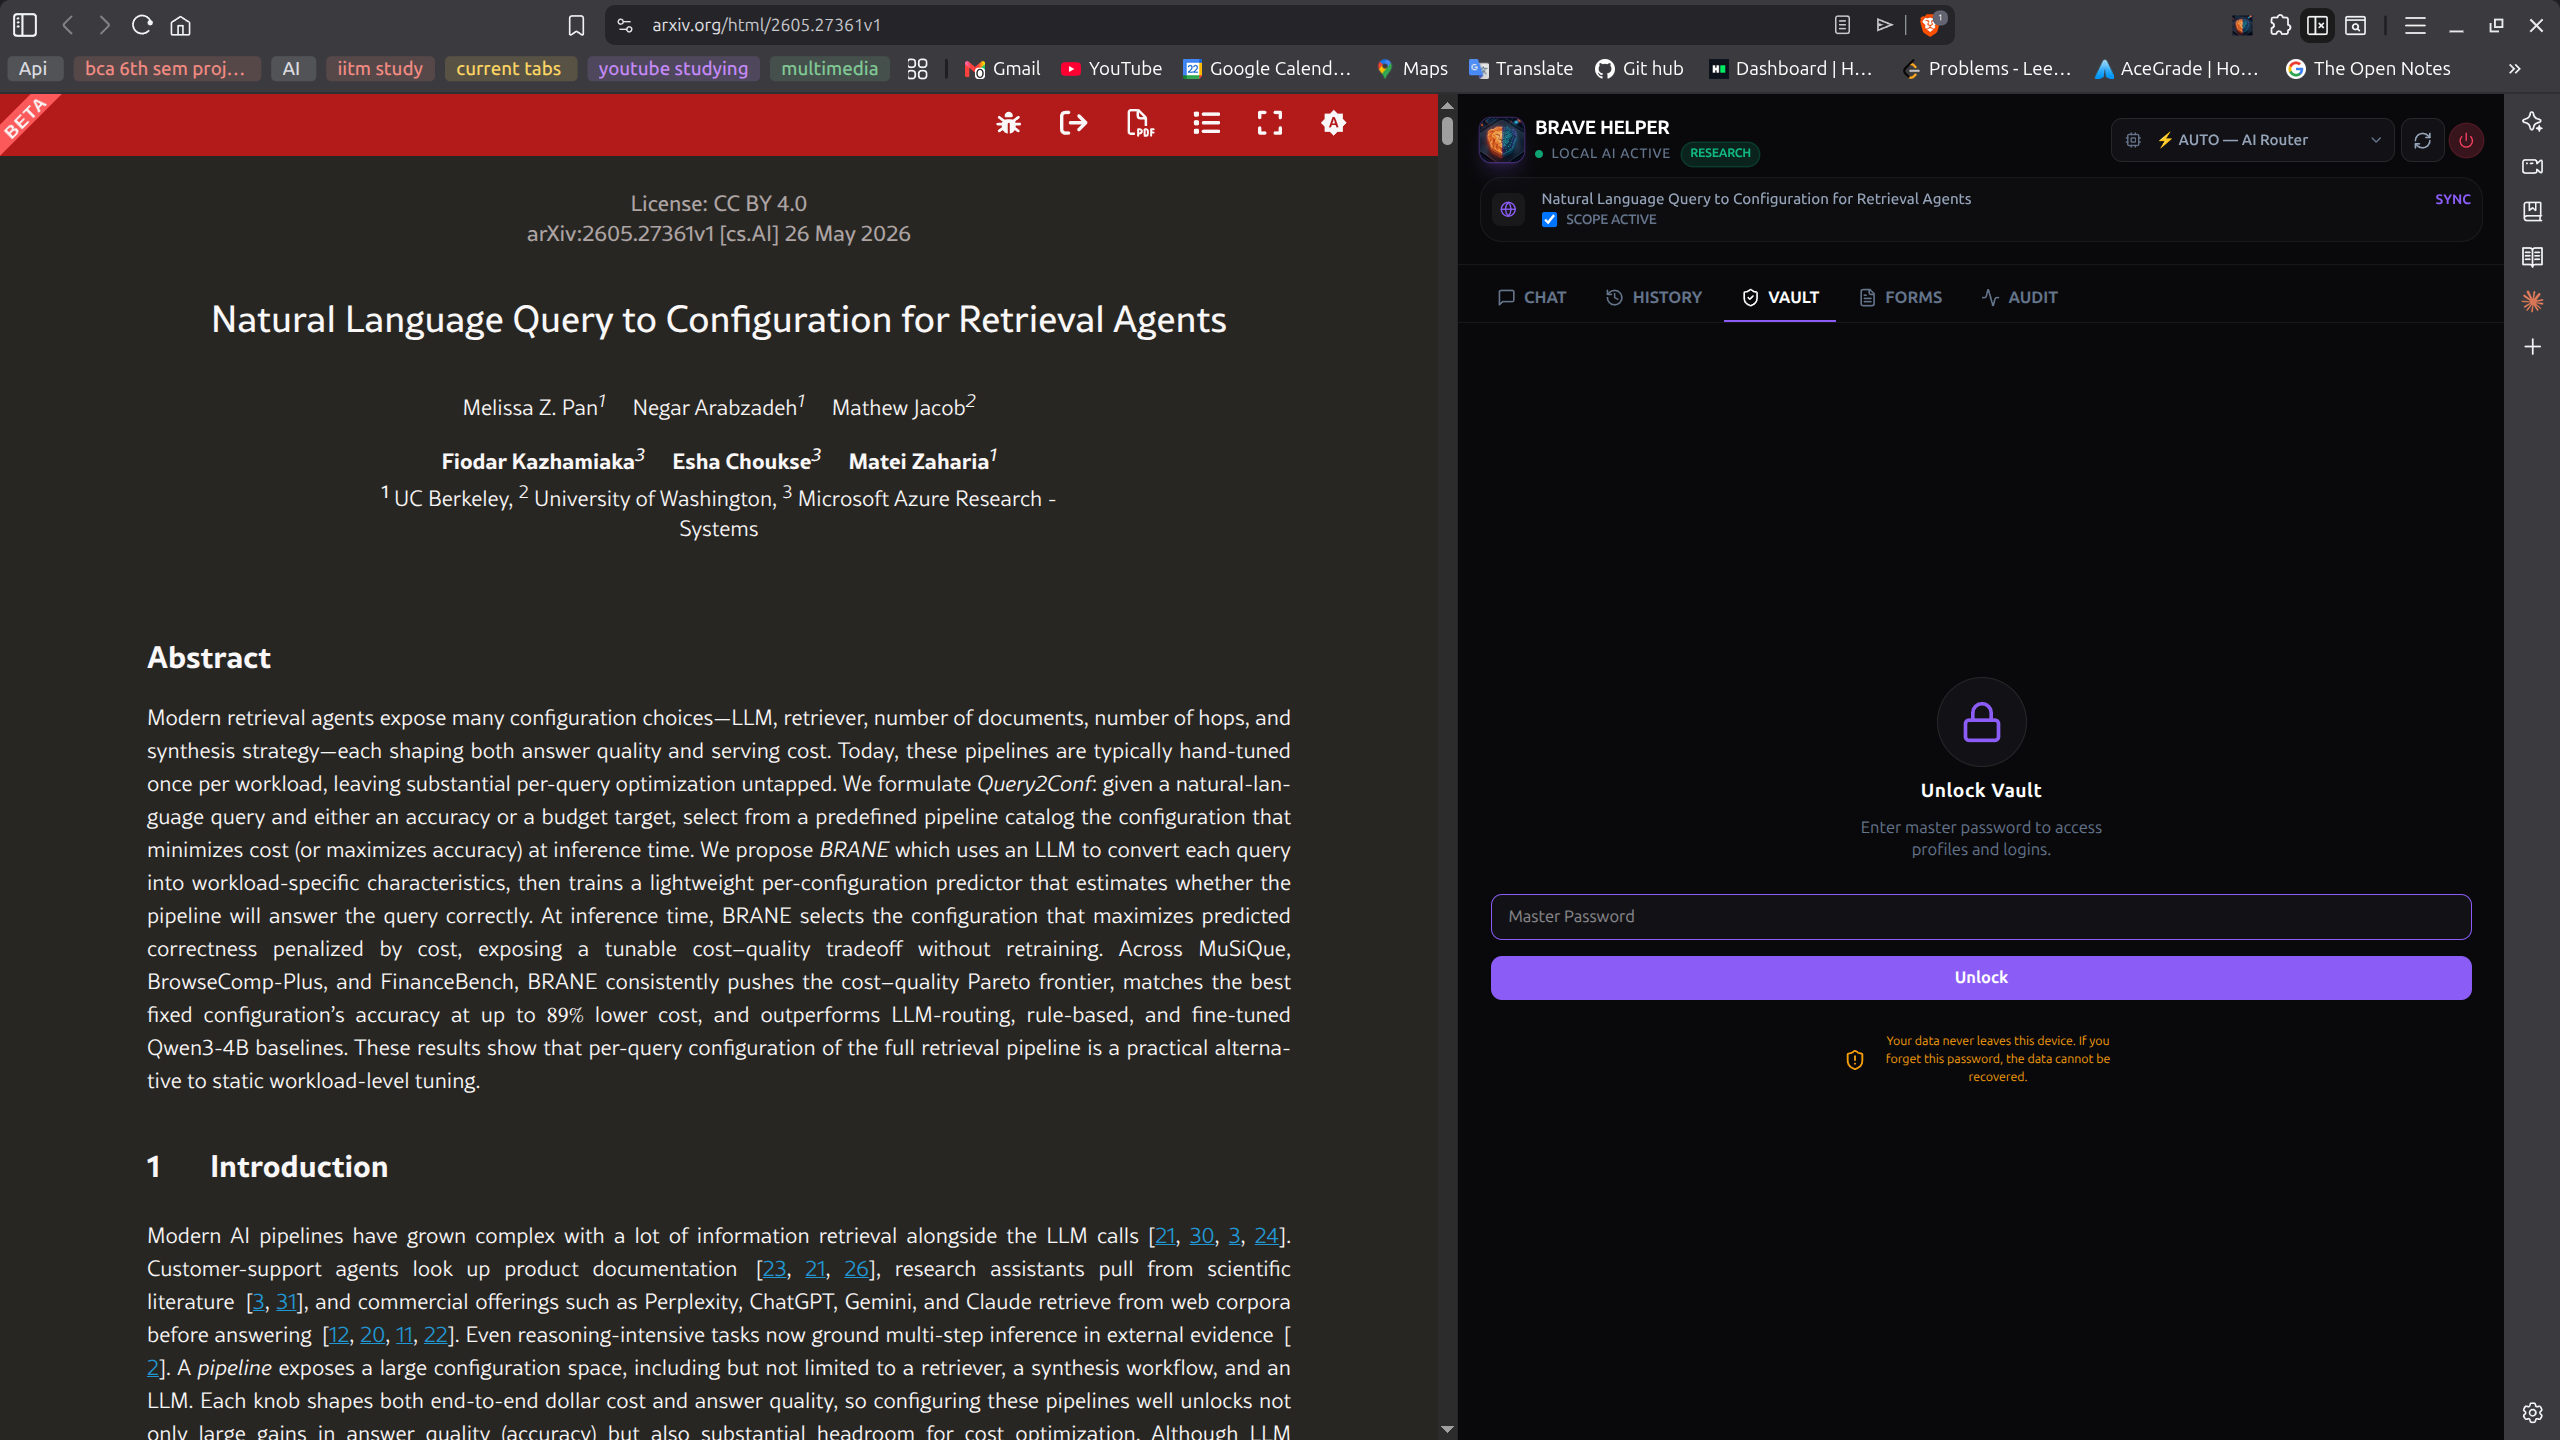Switch to the HISTORY tab
This screenshot has width=2560, height=1440.
point(1654,297)
